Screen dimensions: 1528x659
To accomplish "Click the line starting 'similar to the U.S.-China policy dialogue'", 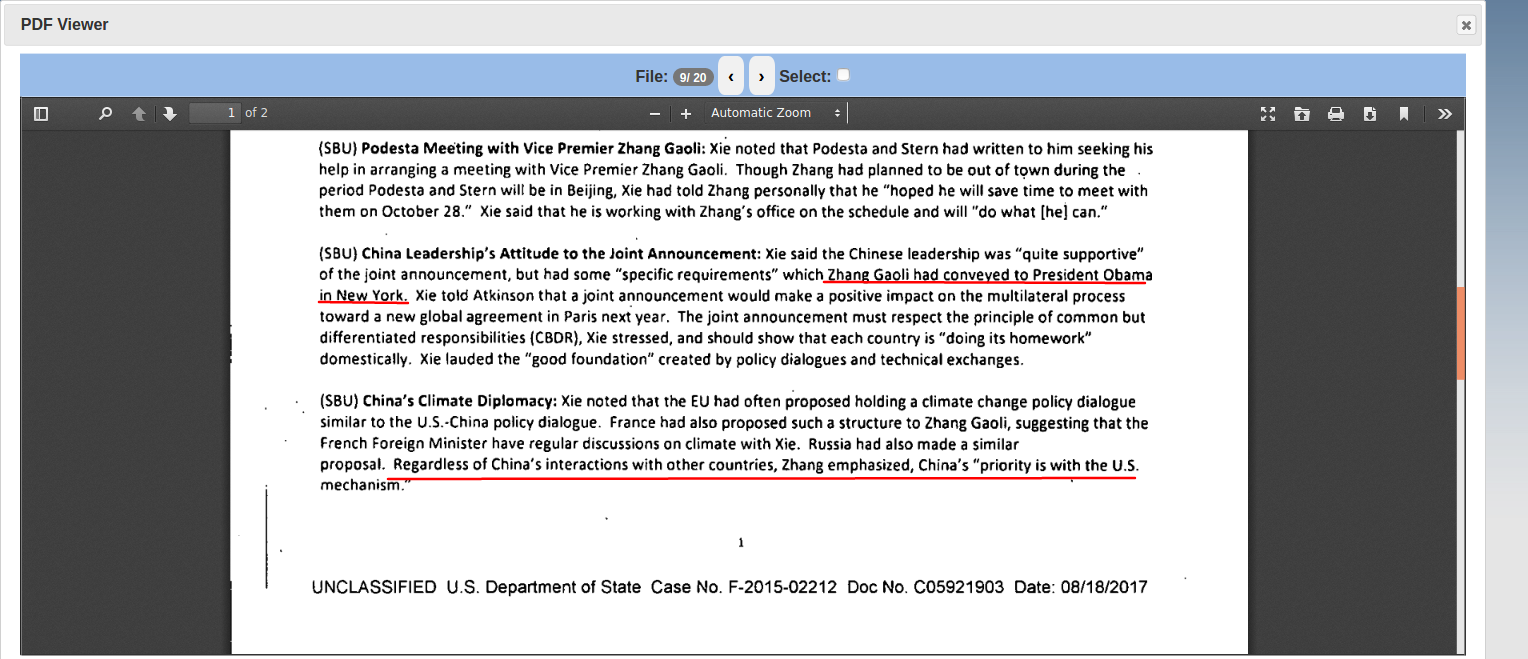I will point(734,423).
